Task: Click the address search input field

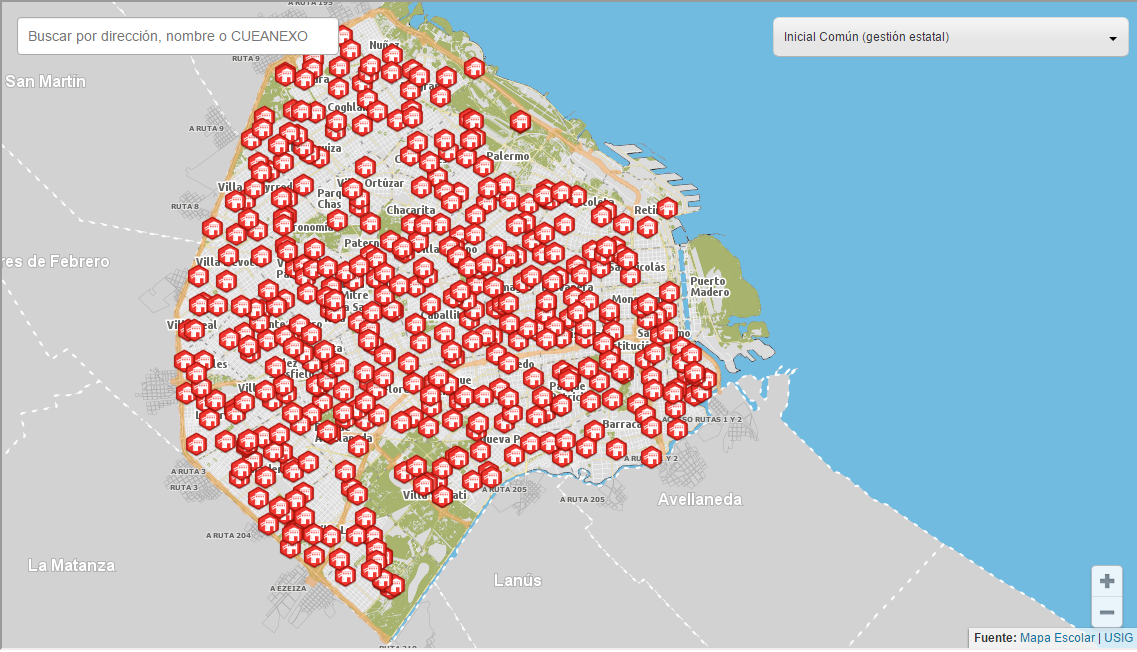Action: tap(176, 35)
